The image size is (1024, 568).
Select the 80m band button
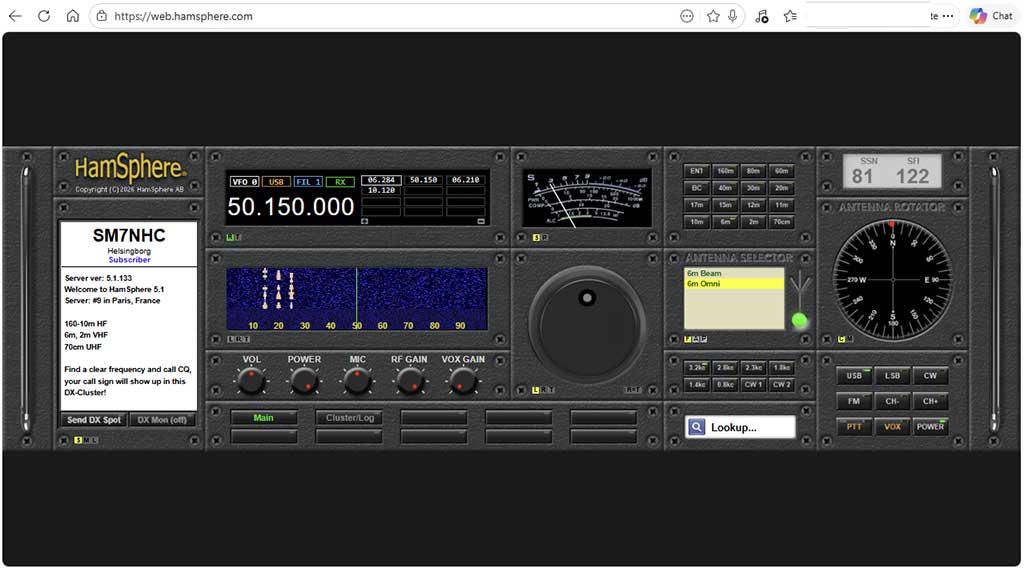point(753,171)
